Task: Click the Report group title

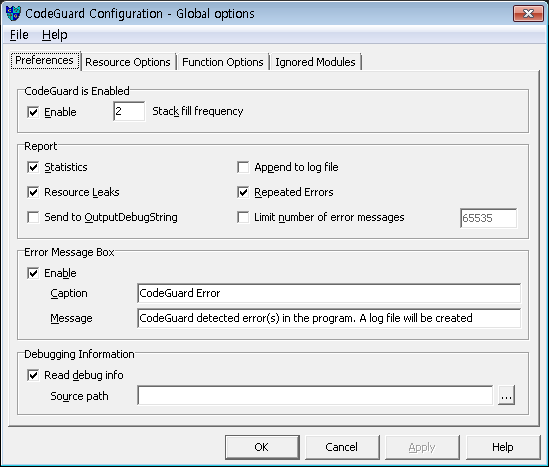Action: coord(40,146)
